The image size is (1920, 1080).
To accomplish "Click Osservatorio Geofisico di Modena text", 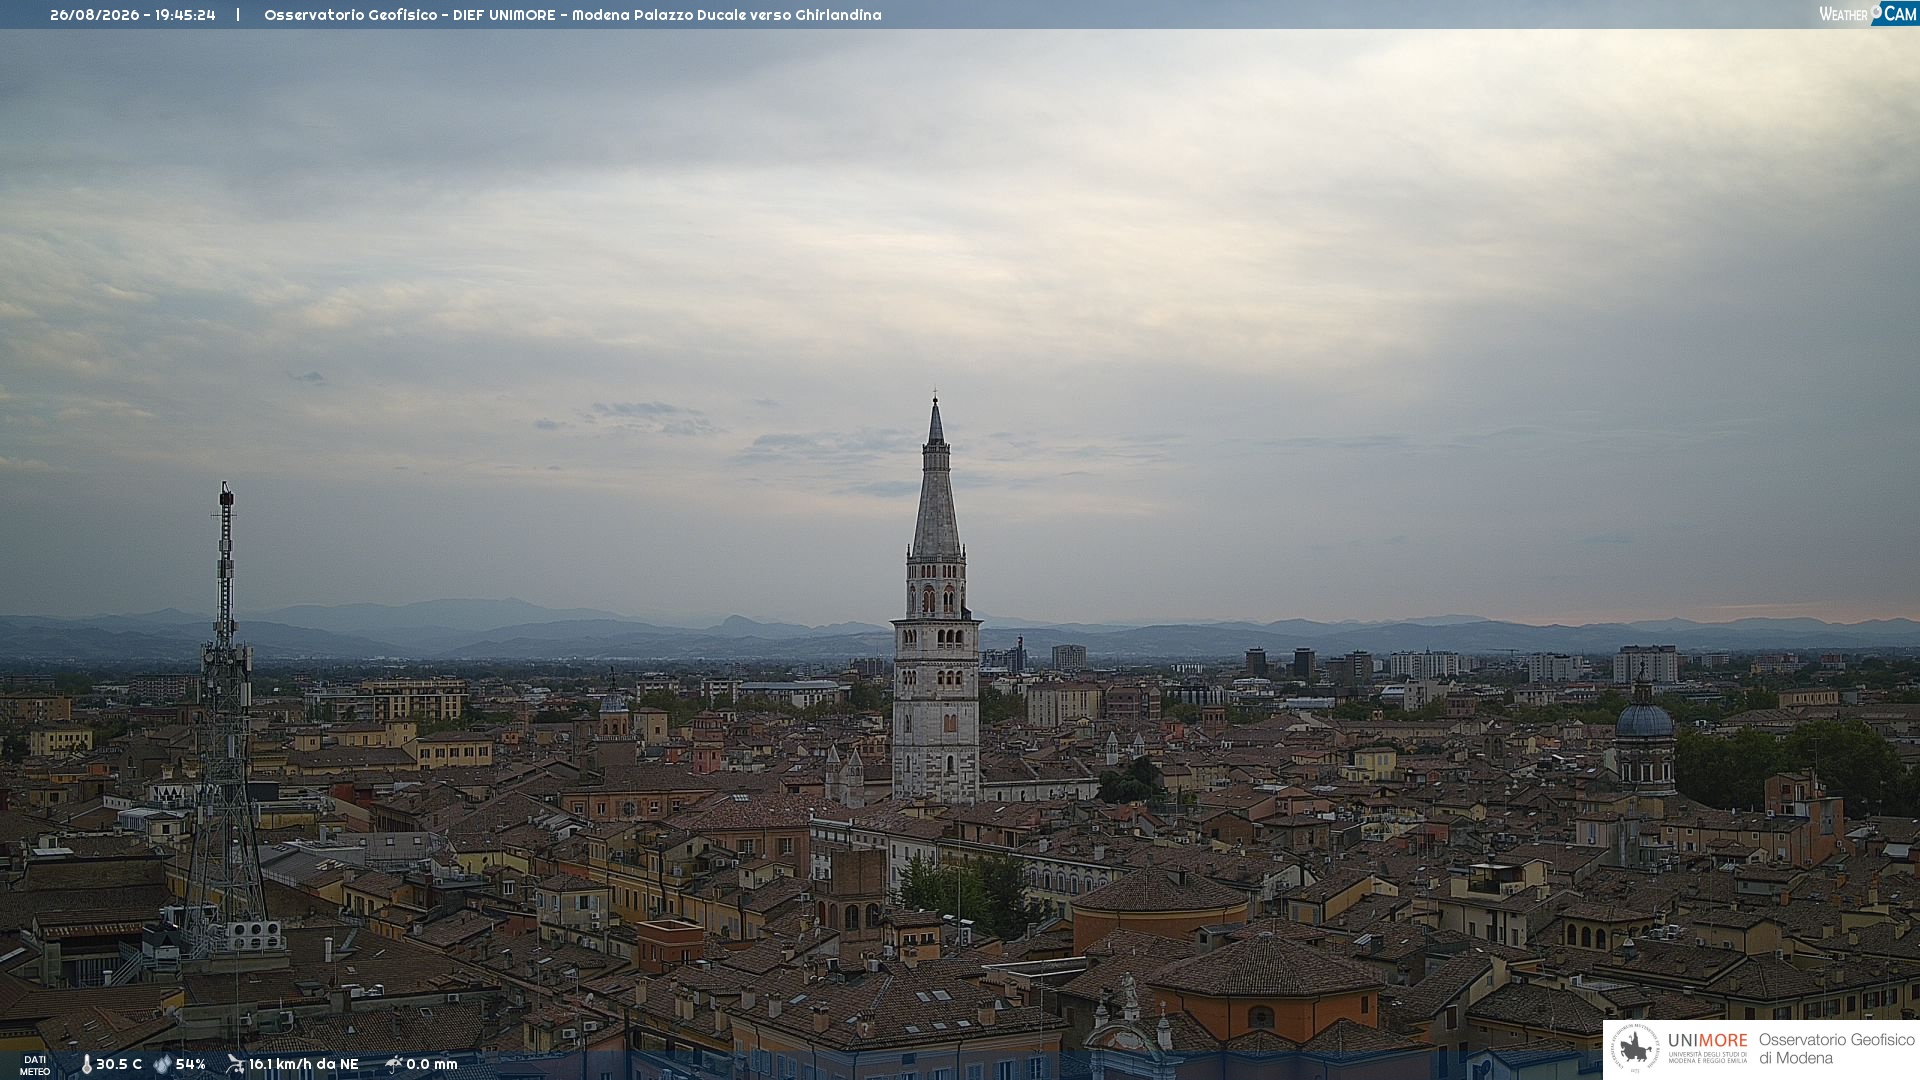I will tap(1836, 1049).
